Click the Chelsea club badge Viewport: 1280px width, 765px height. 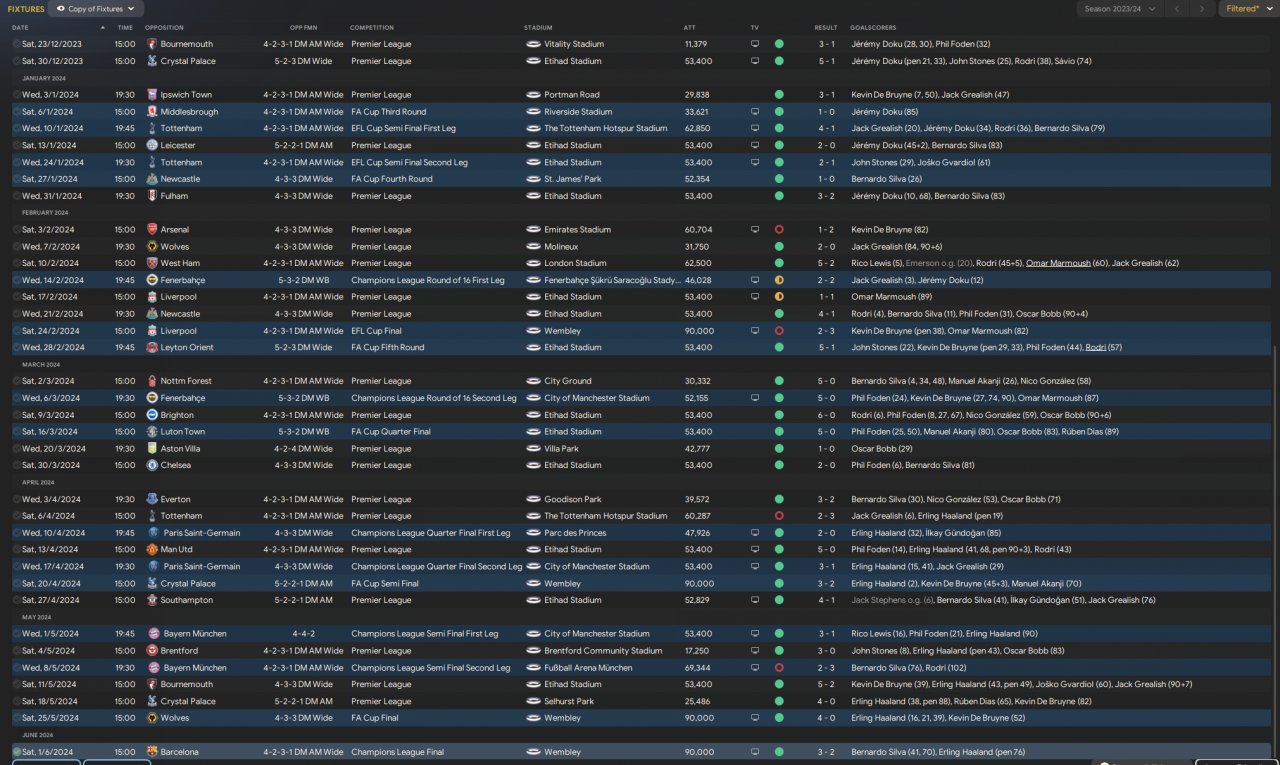152,465
